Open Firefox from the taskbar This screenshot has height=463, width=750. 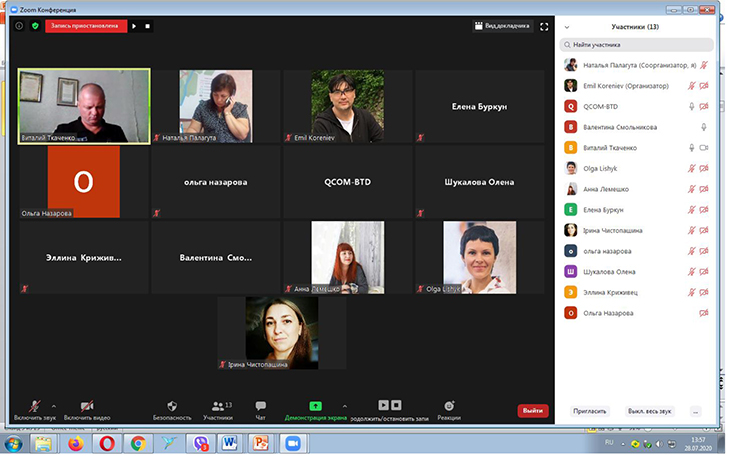click(x=75, y=442)
